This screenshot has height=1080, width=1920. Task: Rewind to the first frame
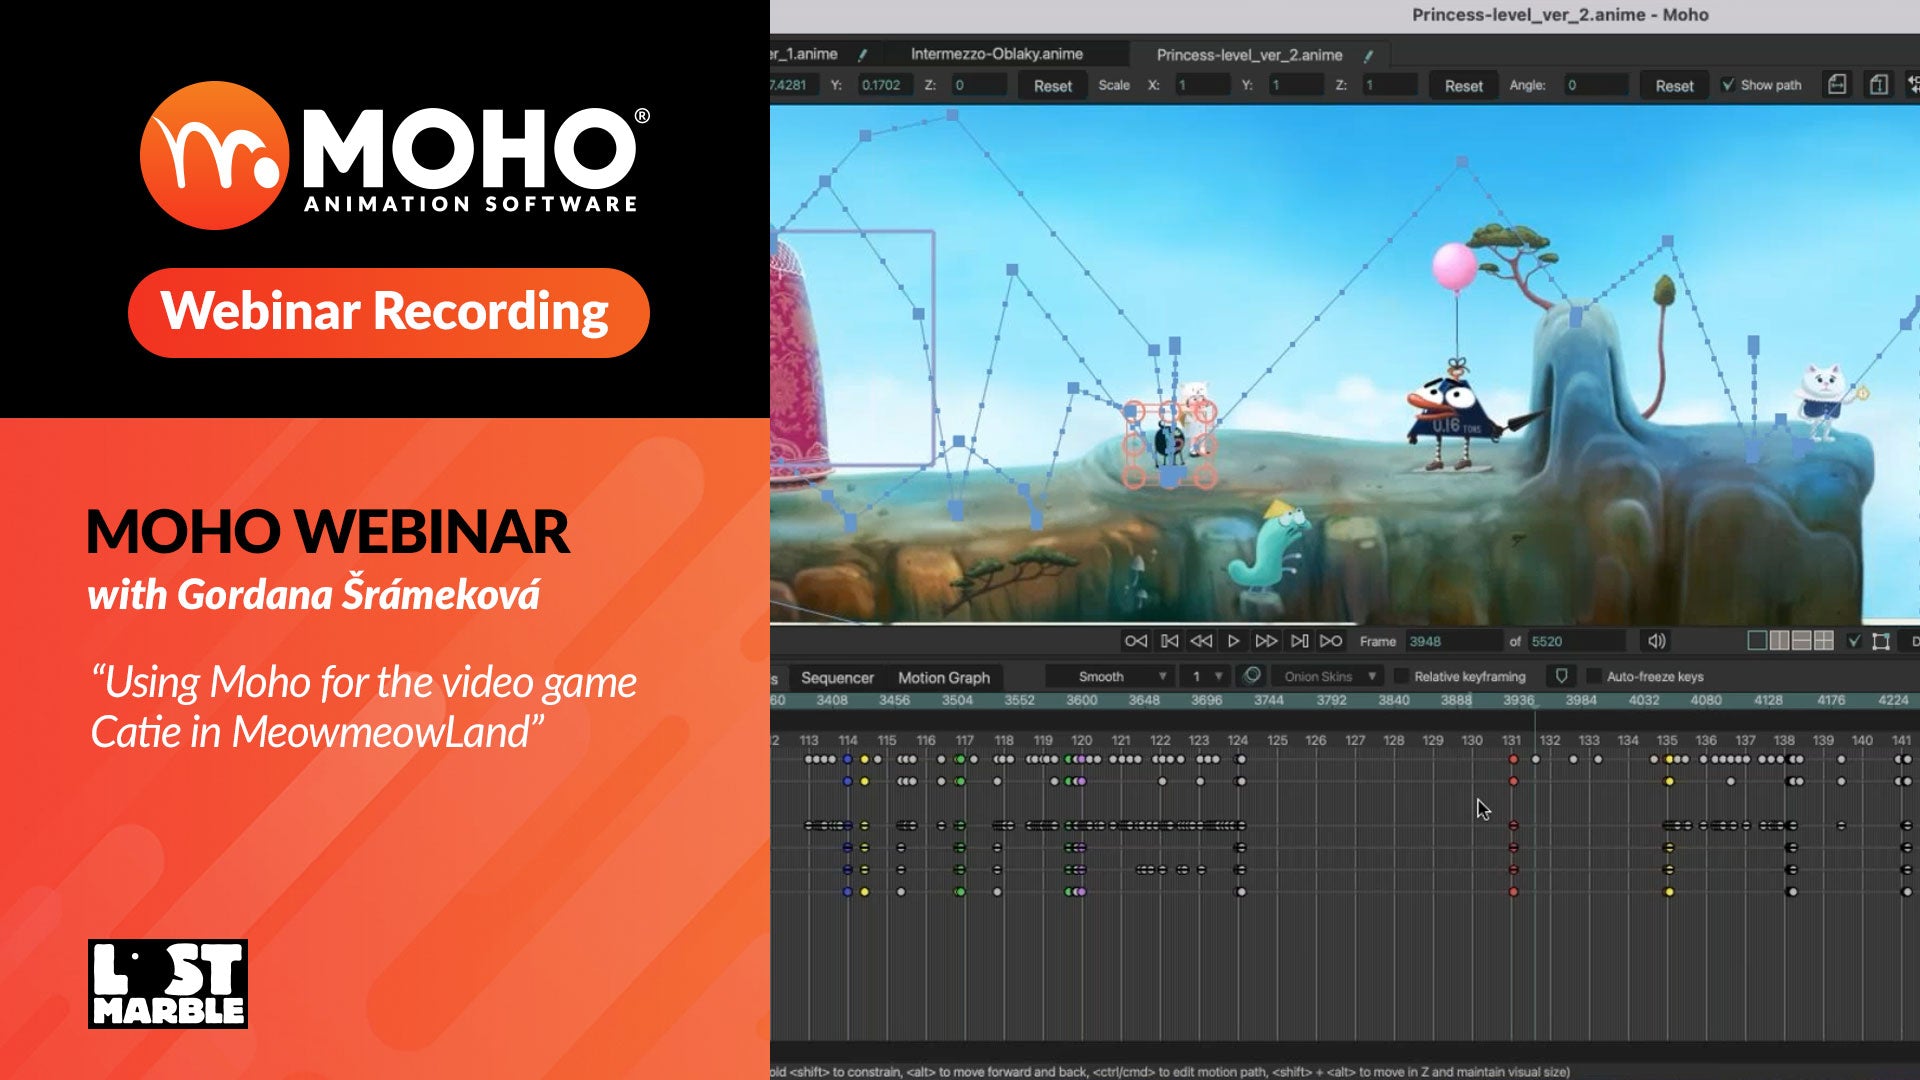pyautogui.click(x=1136, y=641)
